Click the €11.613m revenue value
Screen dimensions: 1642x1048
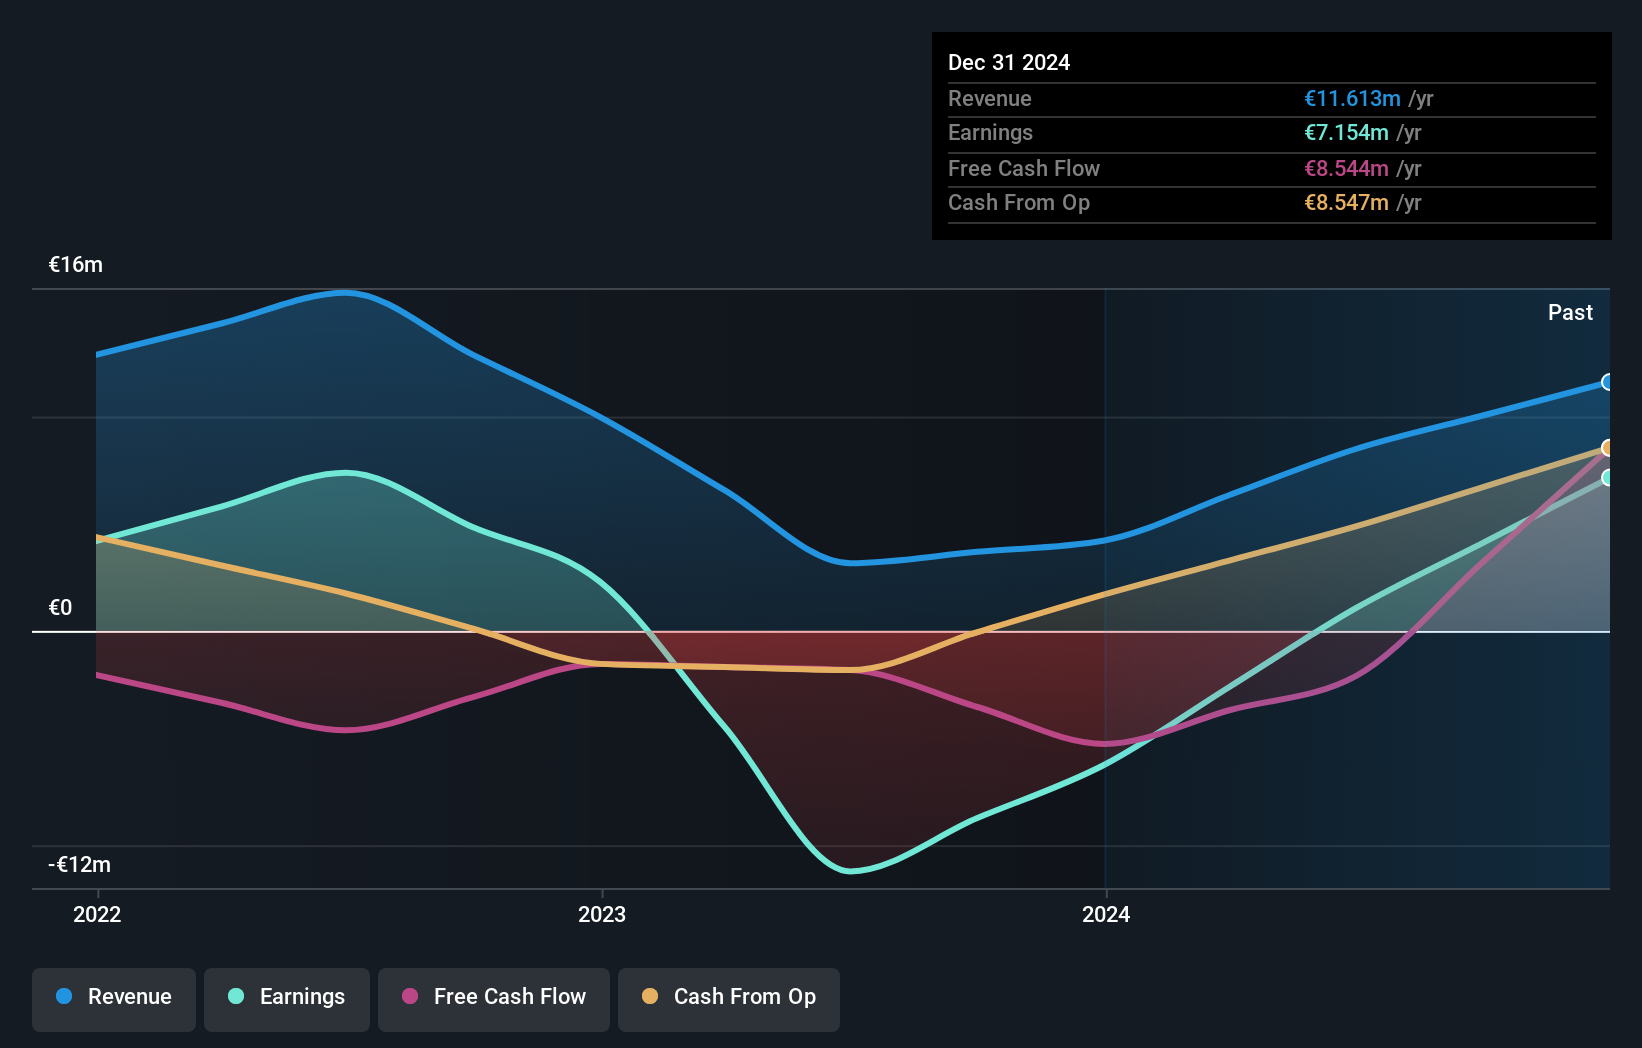1352,99
